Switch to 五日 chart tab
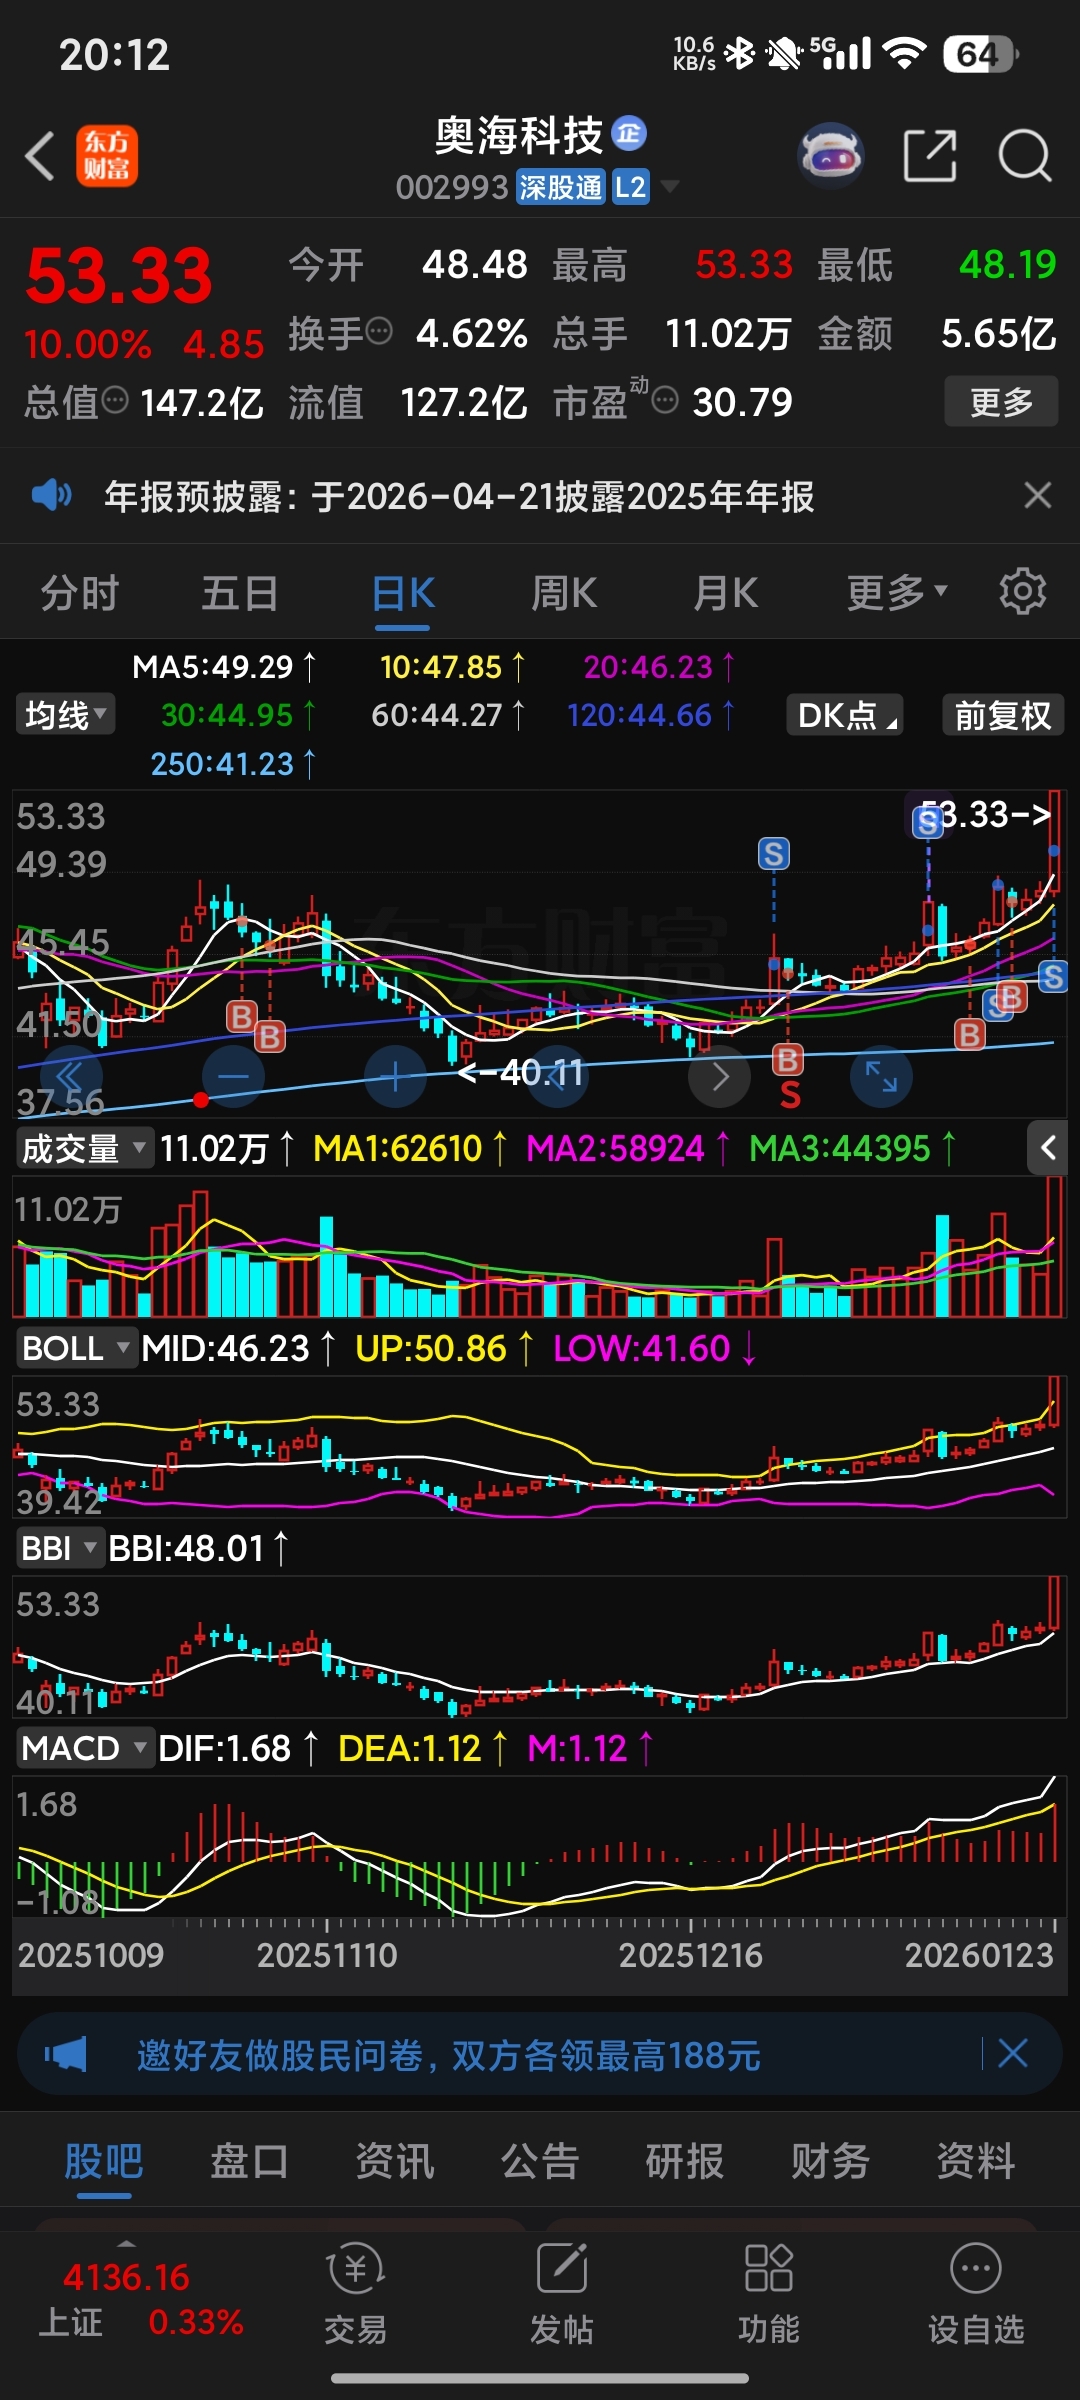The image size is (1080, 2400). 240,592
